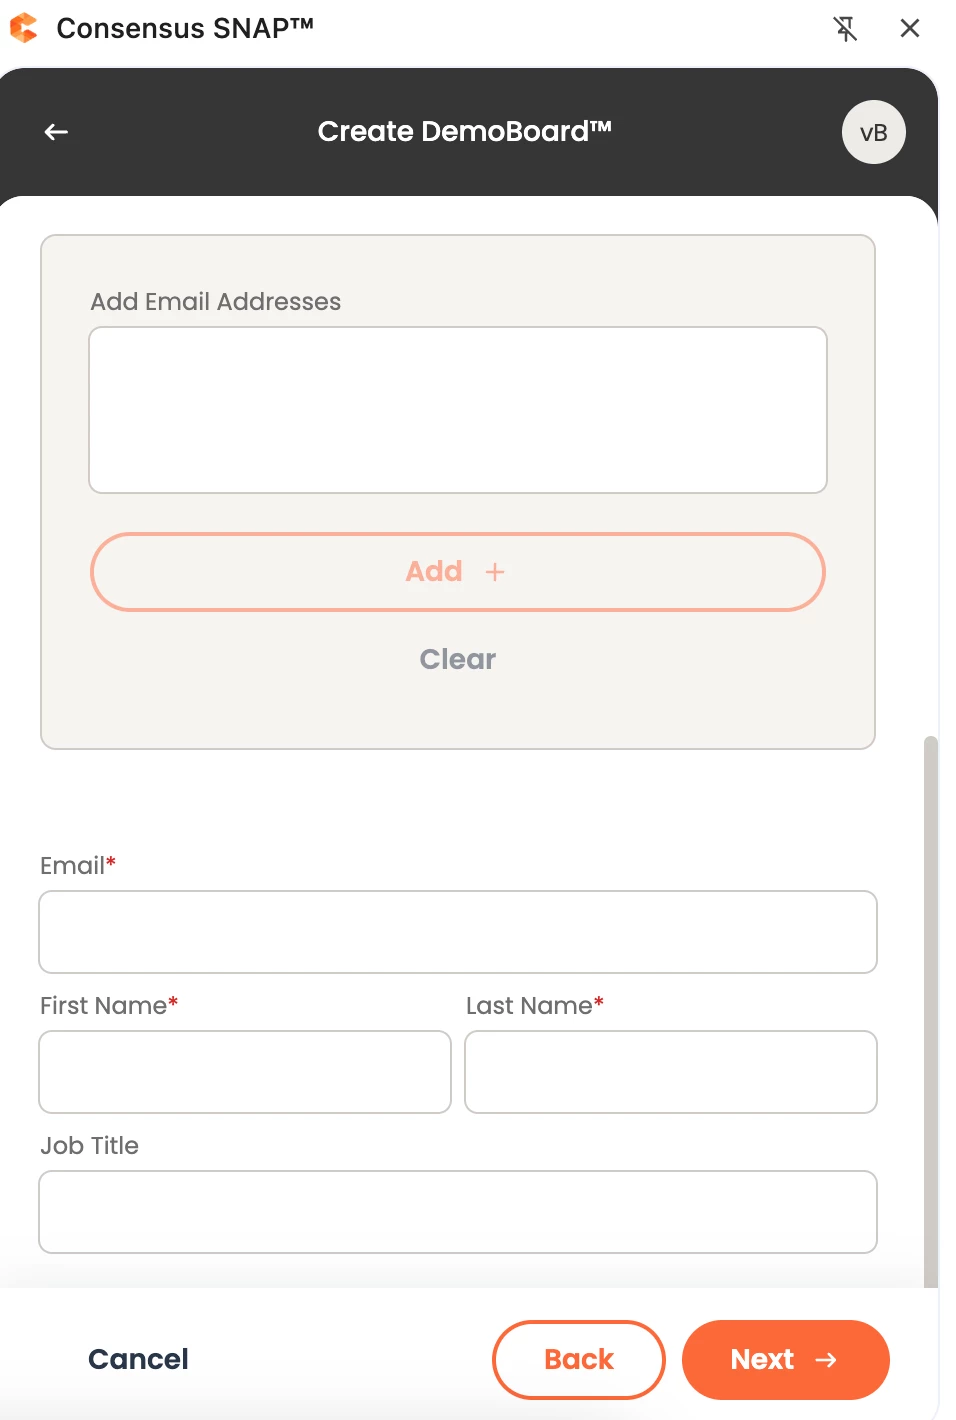Clear the entered email addresses

(458, 659)
